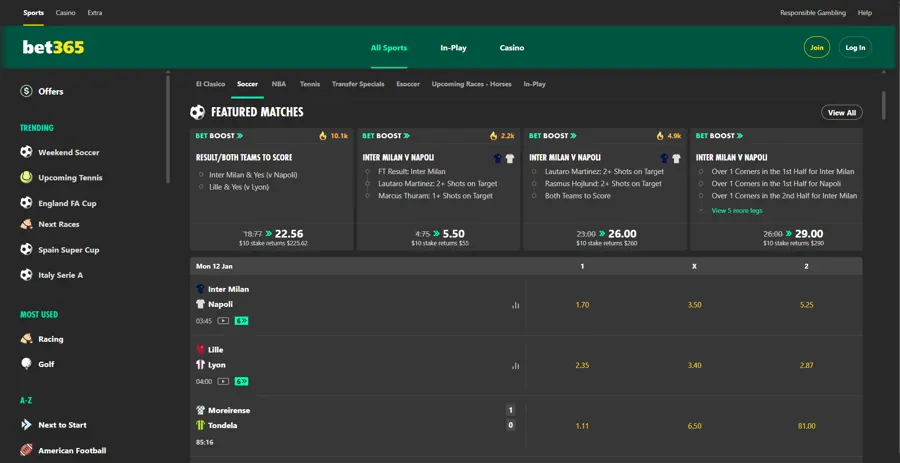Click Racing icon under Most Used
This screenshot has width=900, height=463.
26,339
